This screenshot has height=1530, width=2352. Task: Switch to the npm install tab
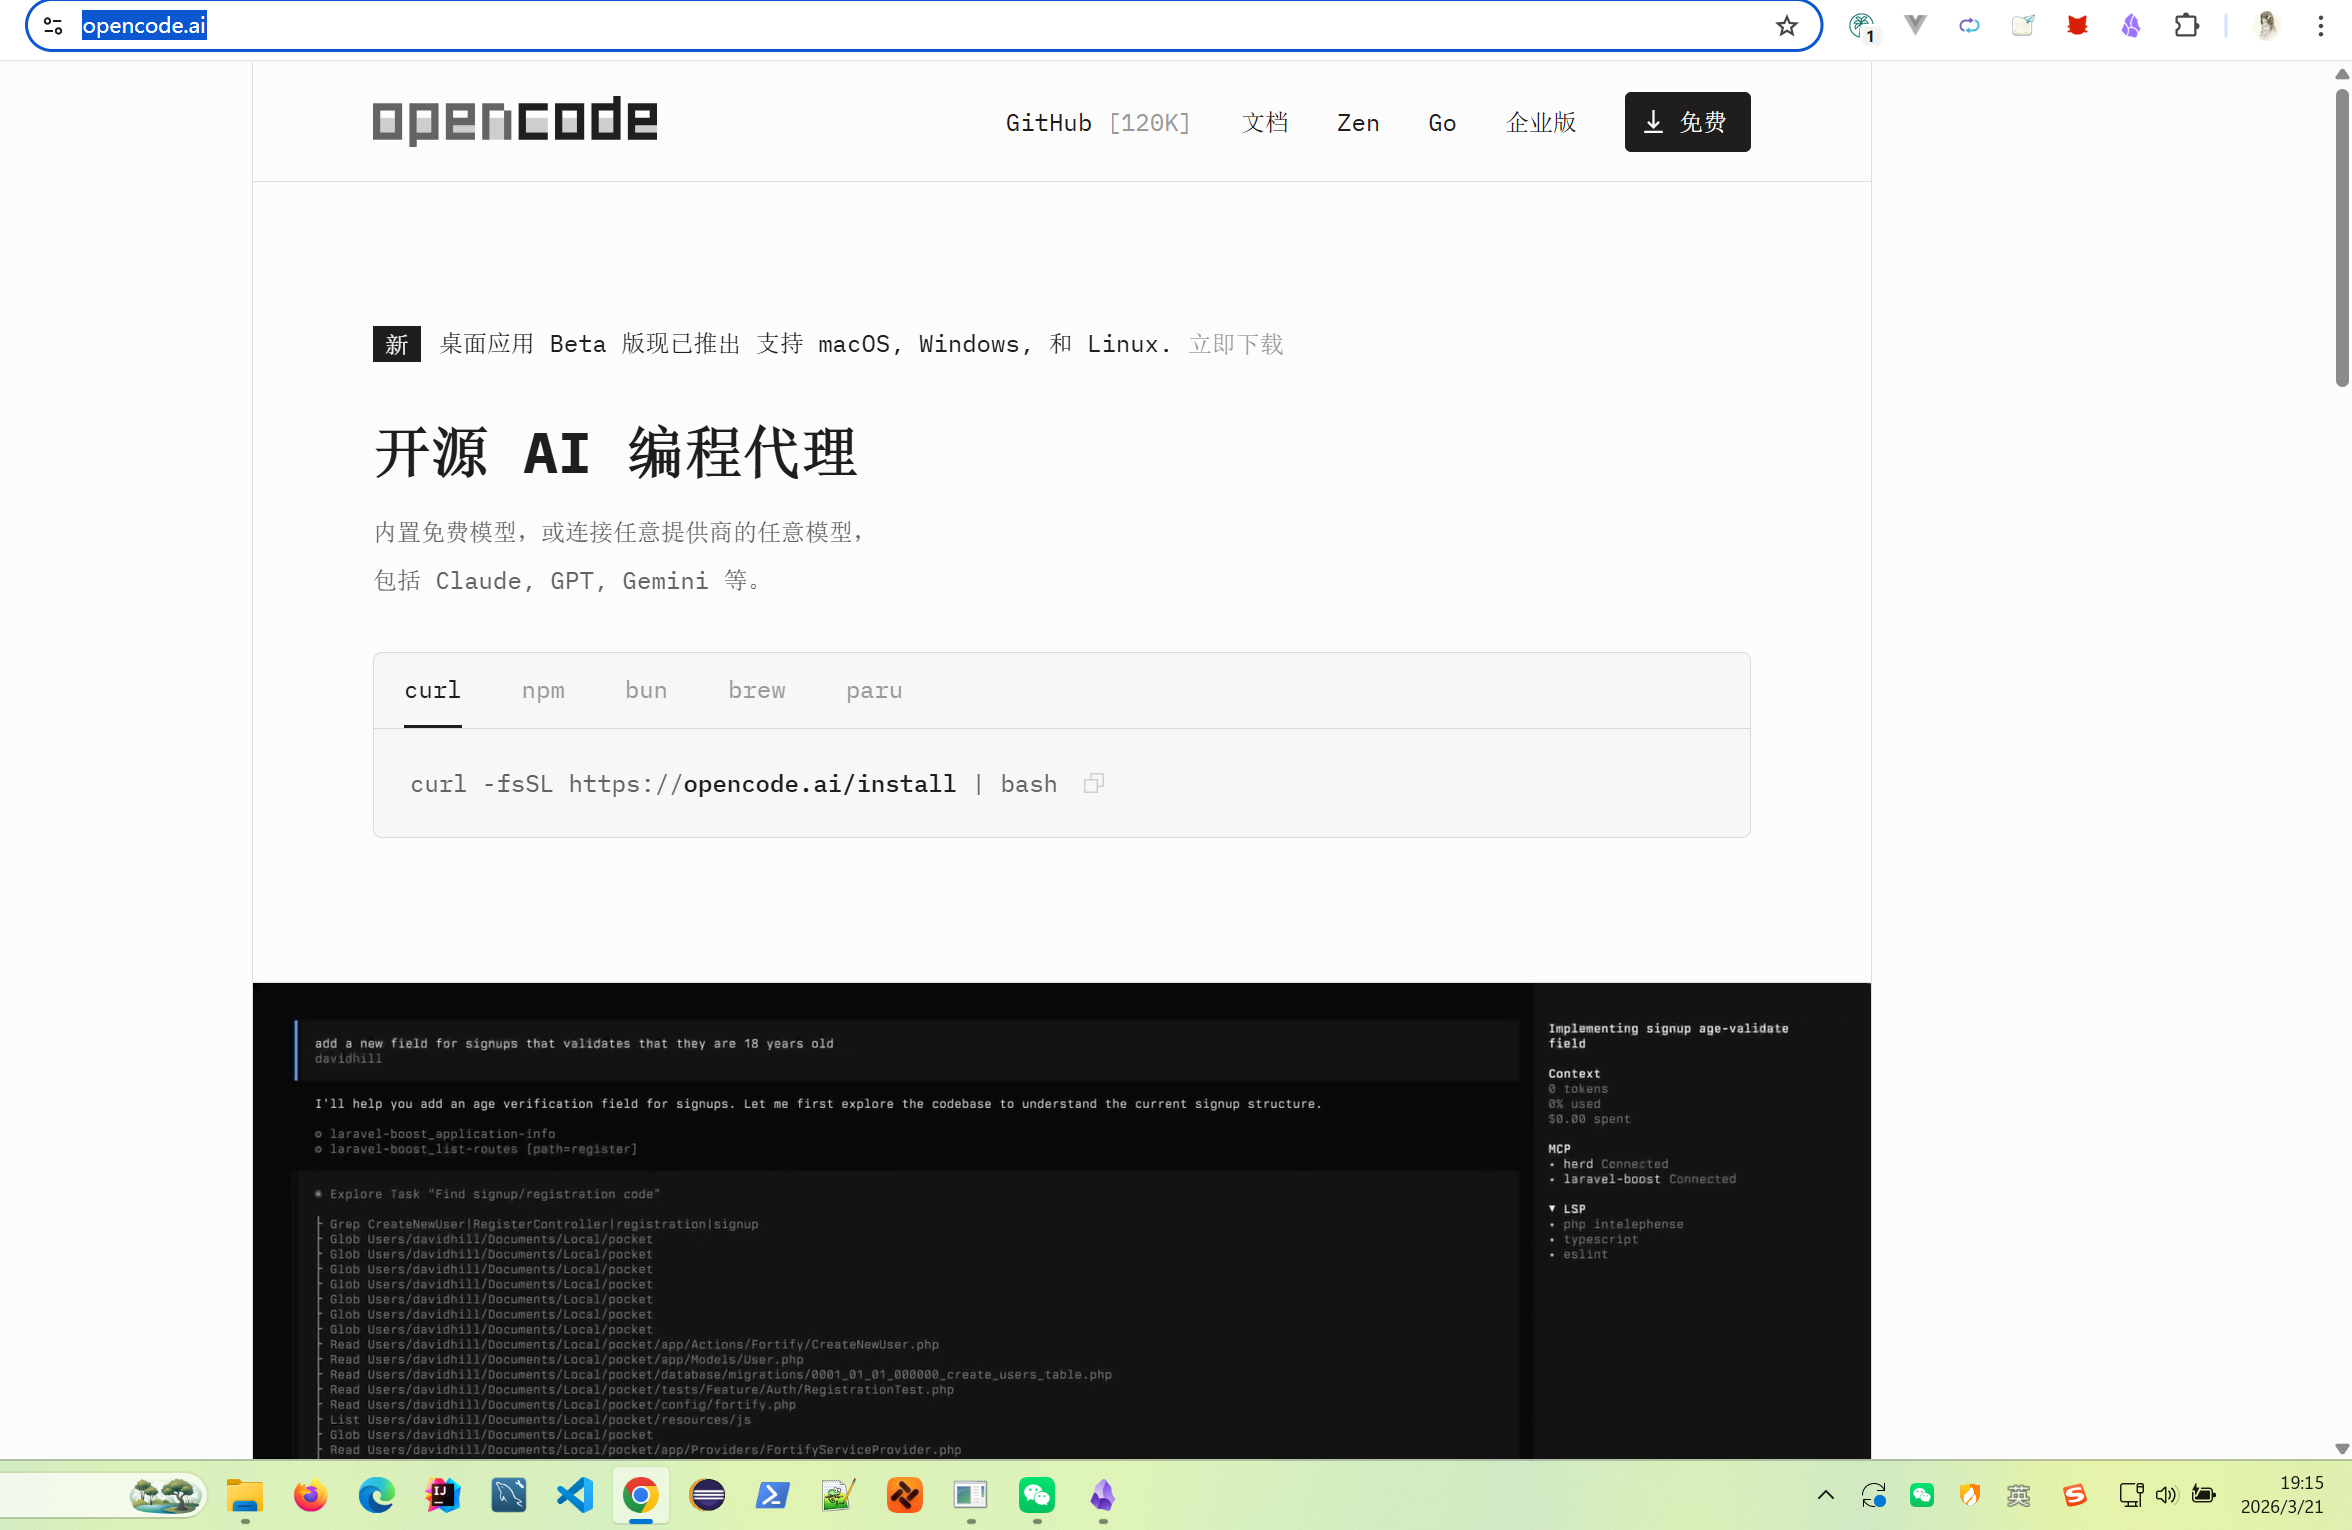click(542, 690)
